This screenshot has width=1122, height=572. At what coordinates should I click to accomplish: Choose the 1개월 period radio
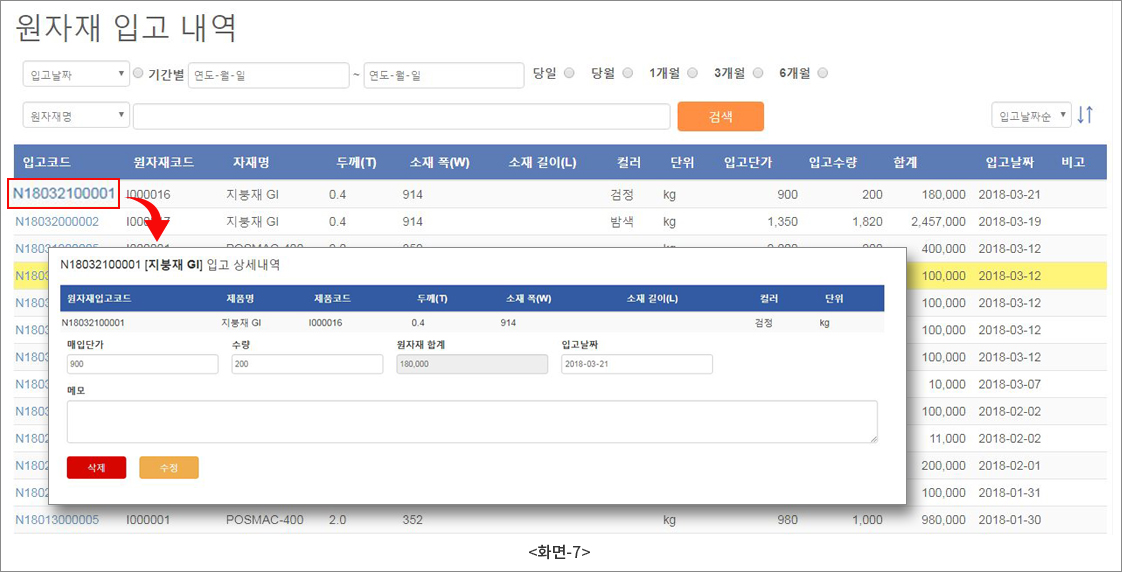pos(692,73)
